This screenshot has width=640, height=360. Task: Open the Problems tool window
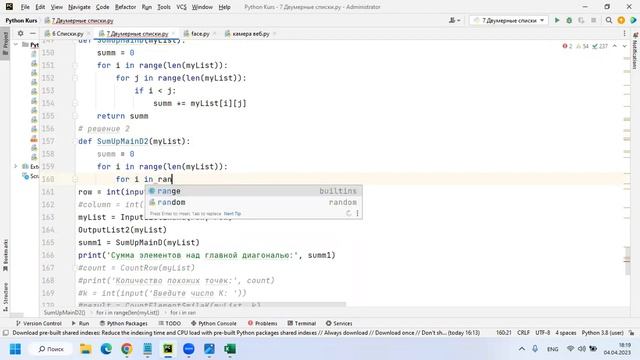[x=262, y=323]
